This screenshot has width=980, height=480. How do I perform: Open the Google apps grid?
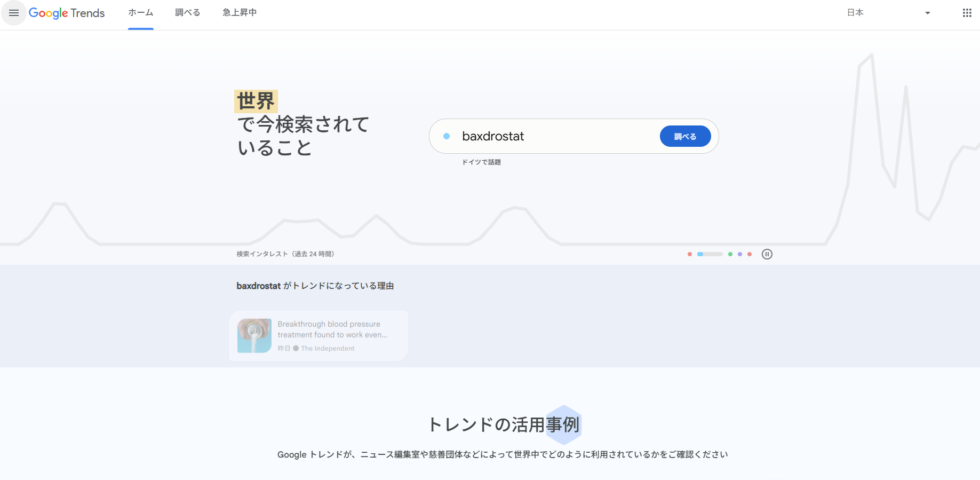click(x=967, y=13)
